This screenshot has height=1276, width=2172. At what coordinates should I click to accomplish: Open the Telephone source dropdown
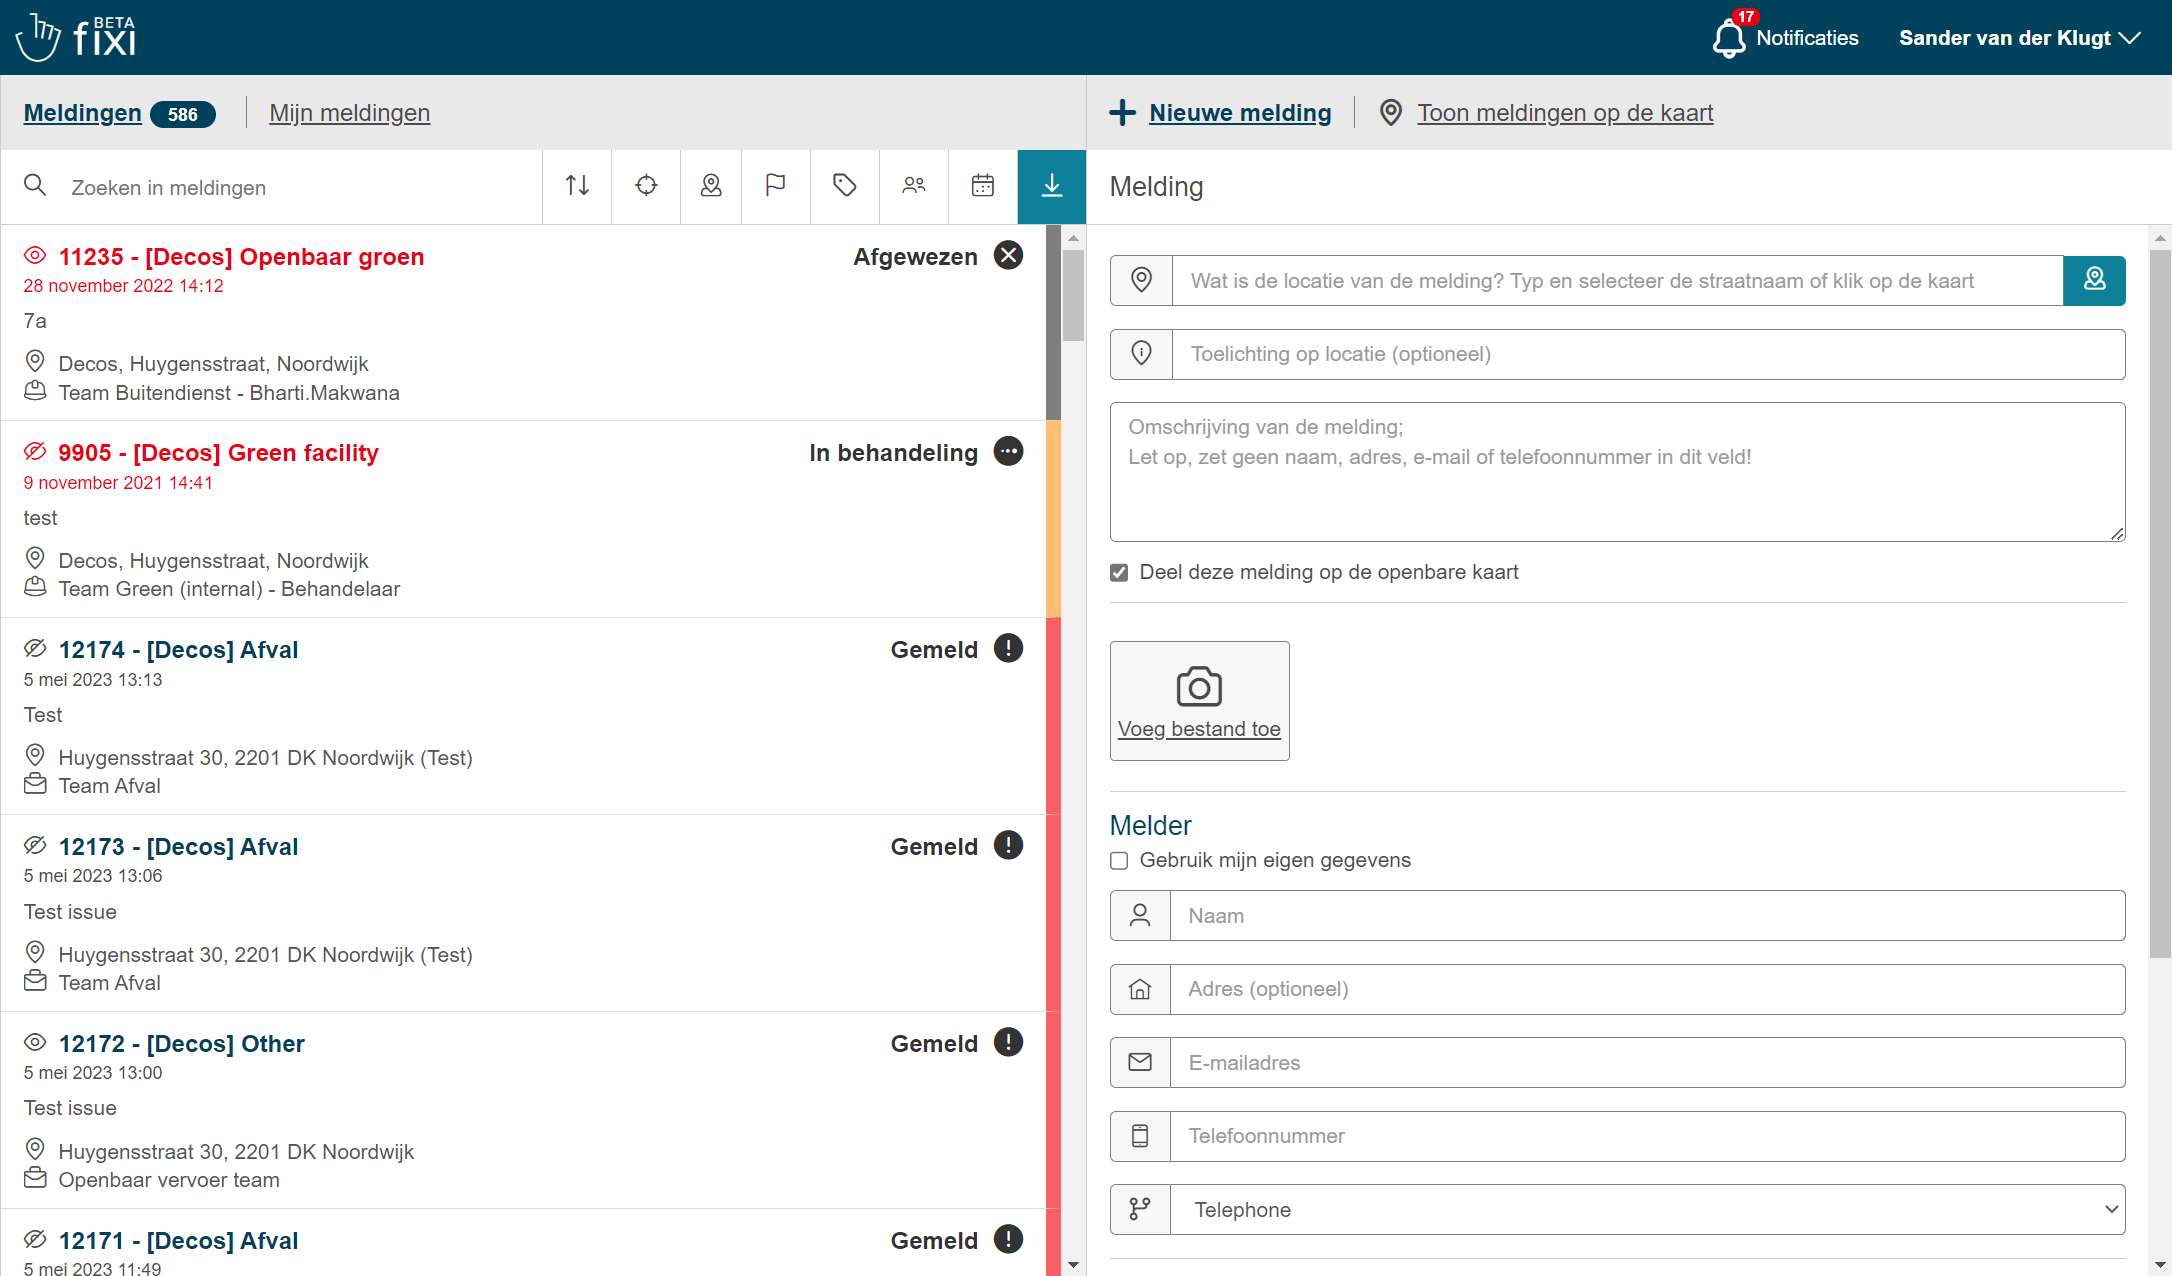(1647, 1210)
